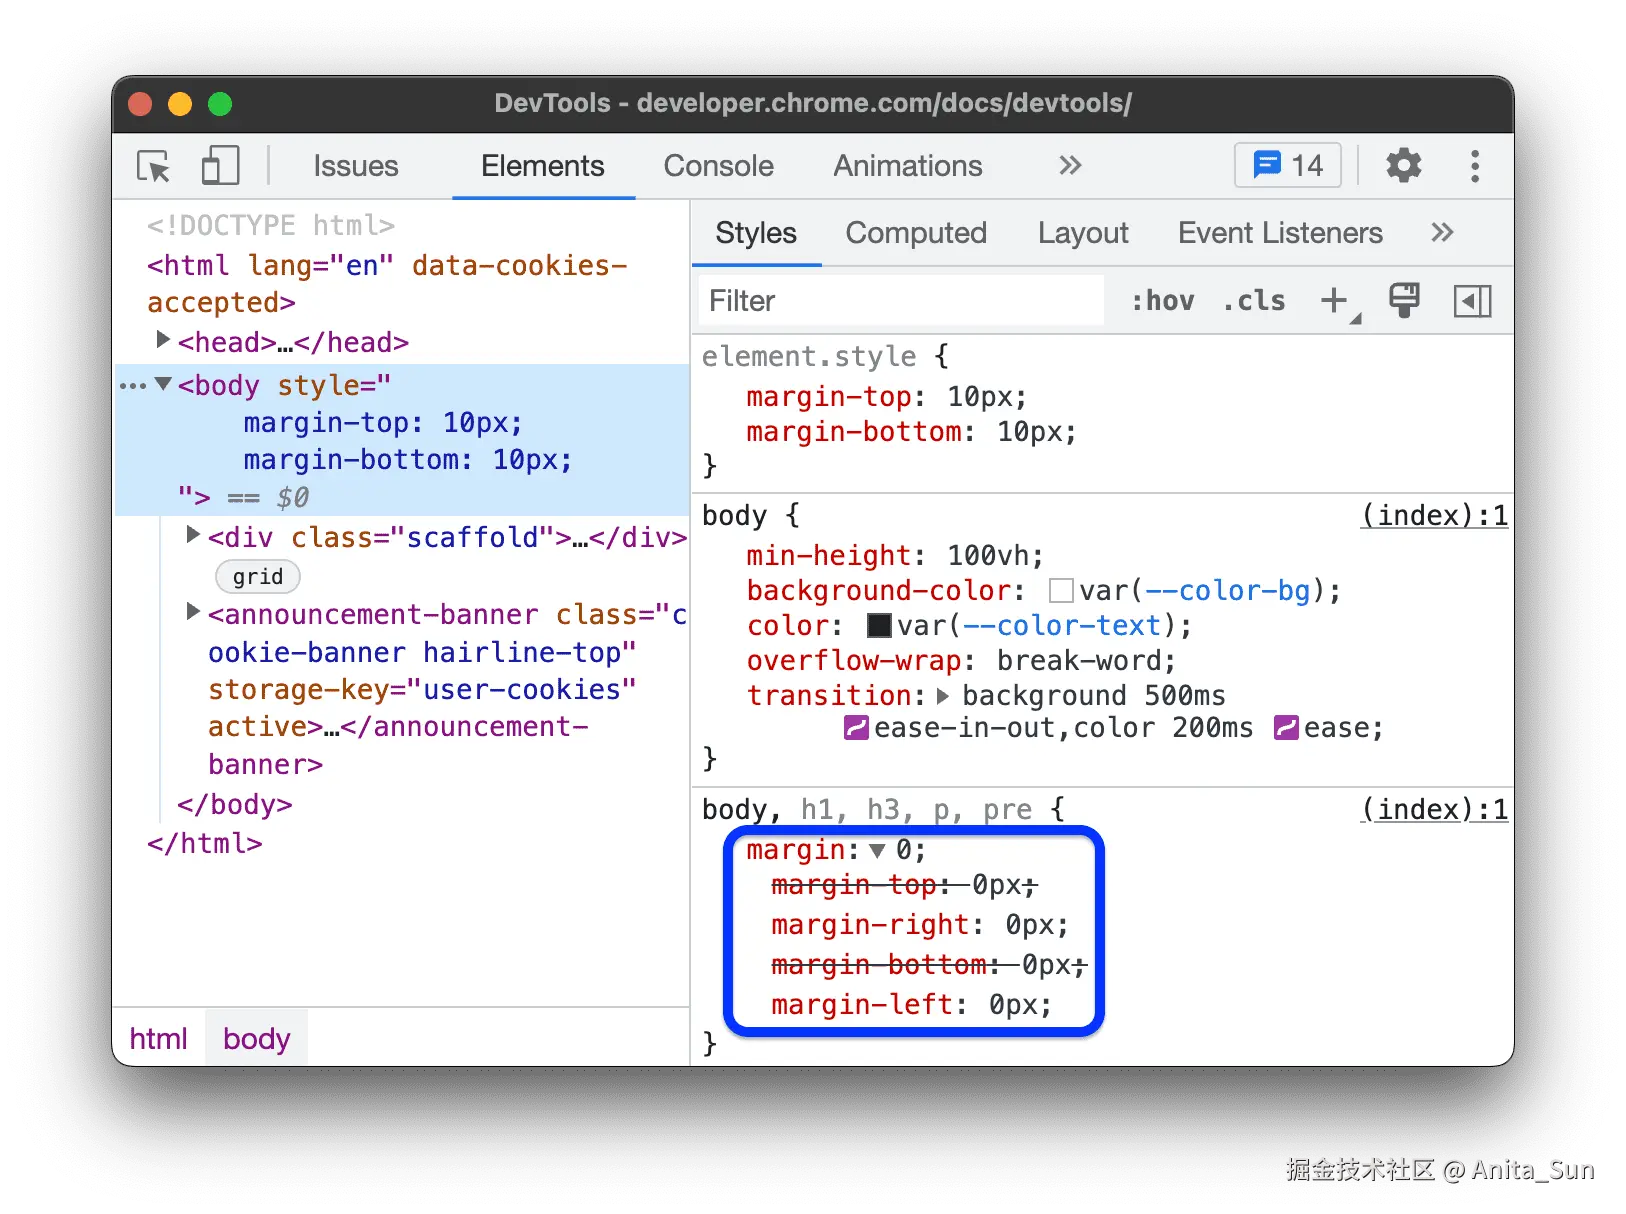Activate the inspect element picker tool
The image size is (1626, 1214).
pos(154,166)
